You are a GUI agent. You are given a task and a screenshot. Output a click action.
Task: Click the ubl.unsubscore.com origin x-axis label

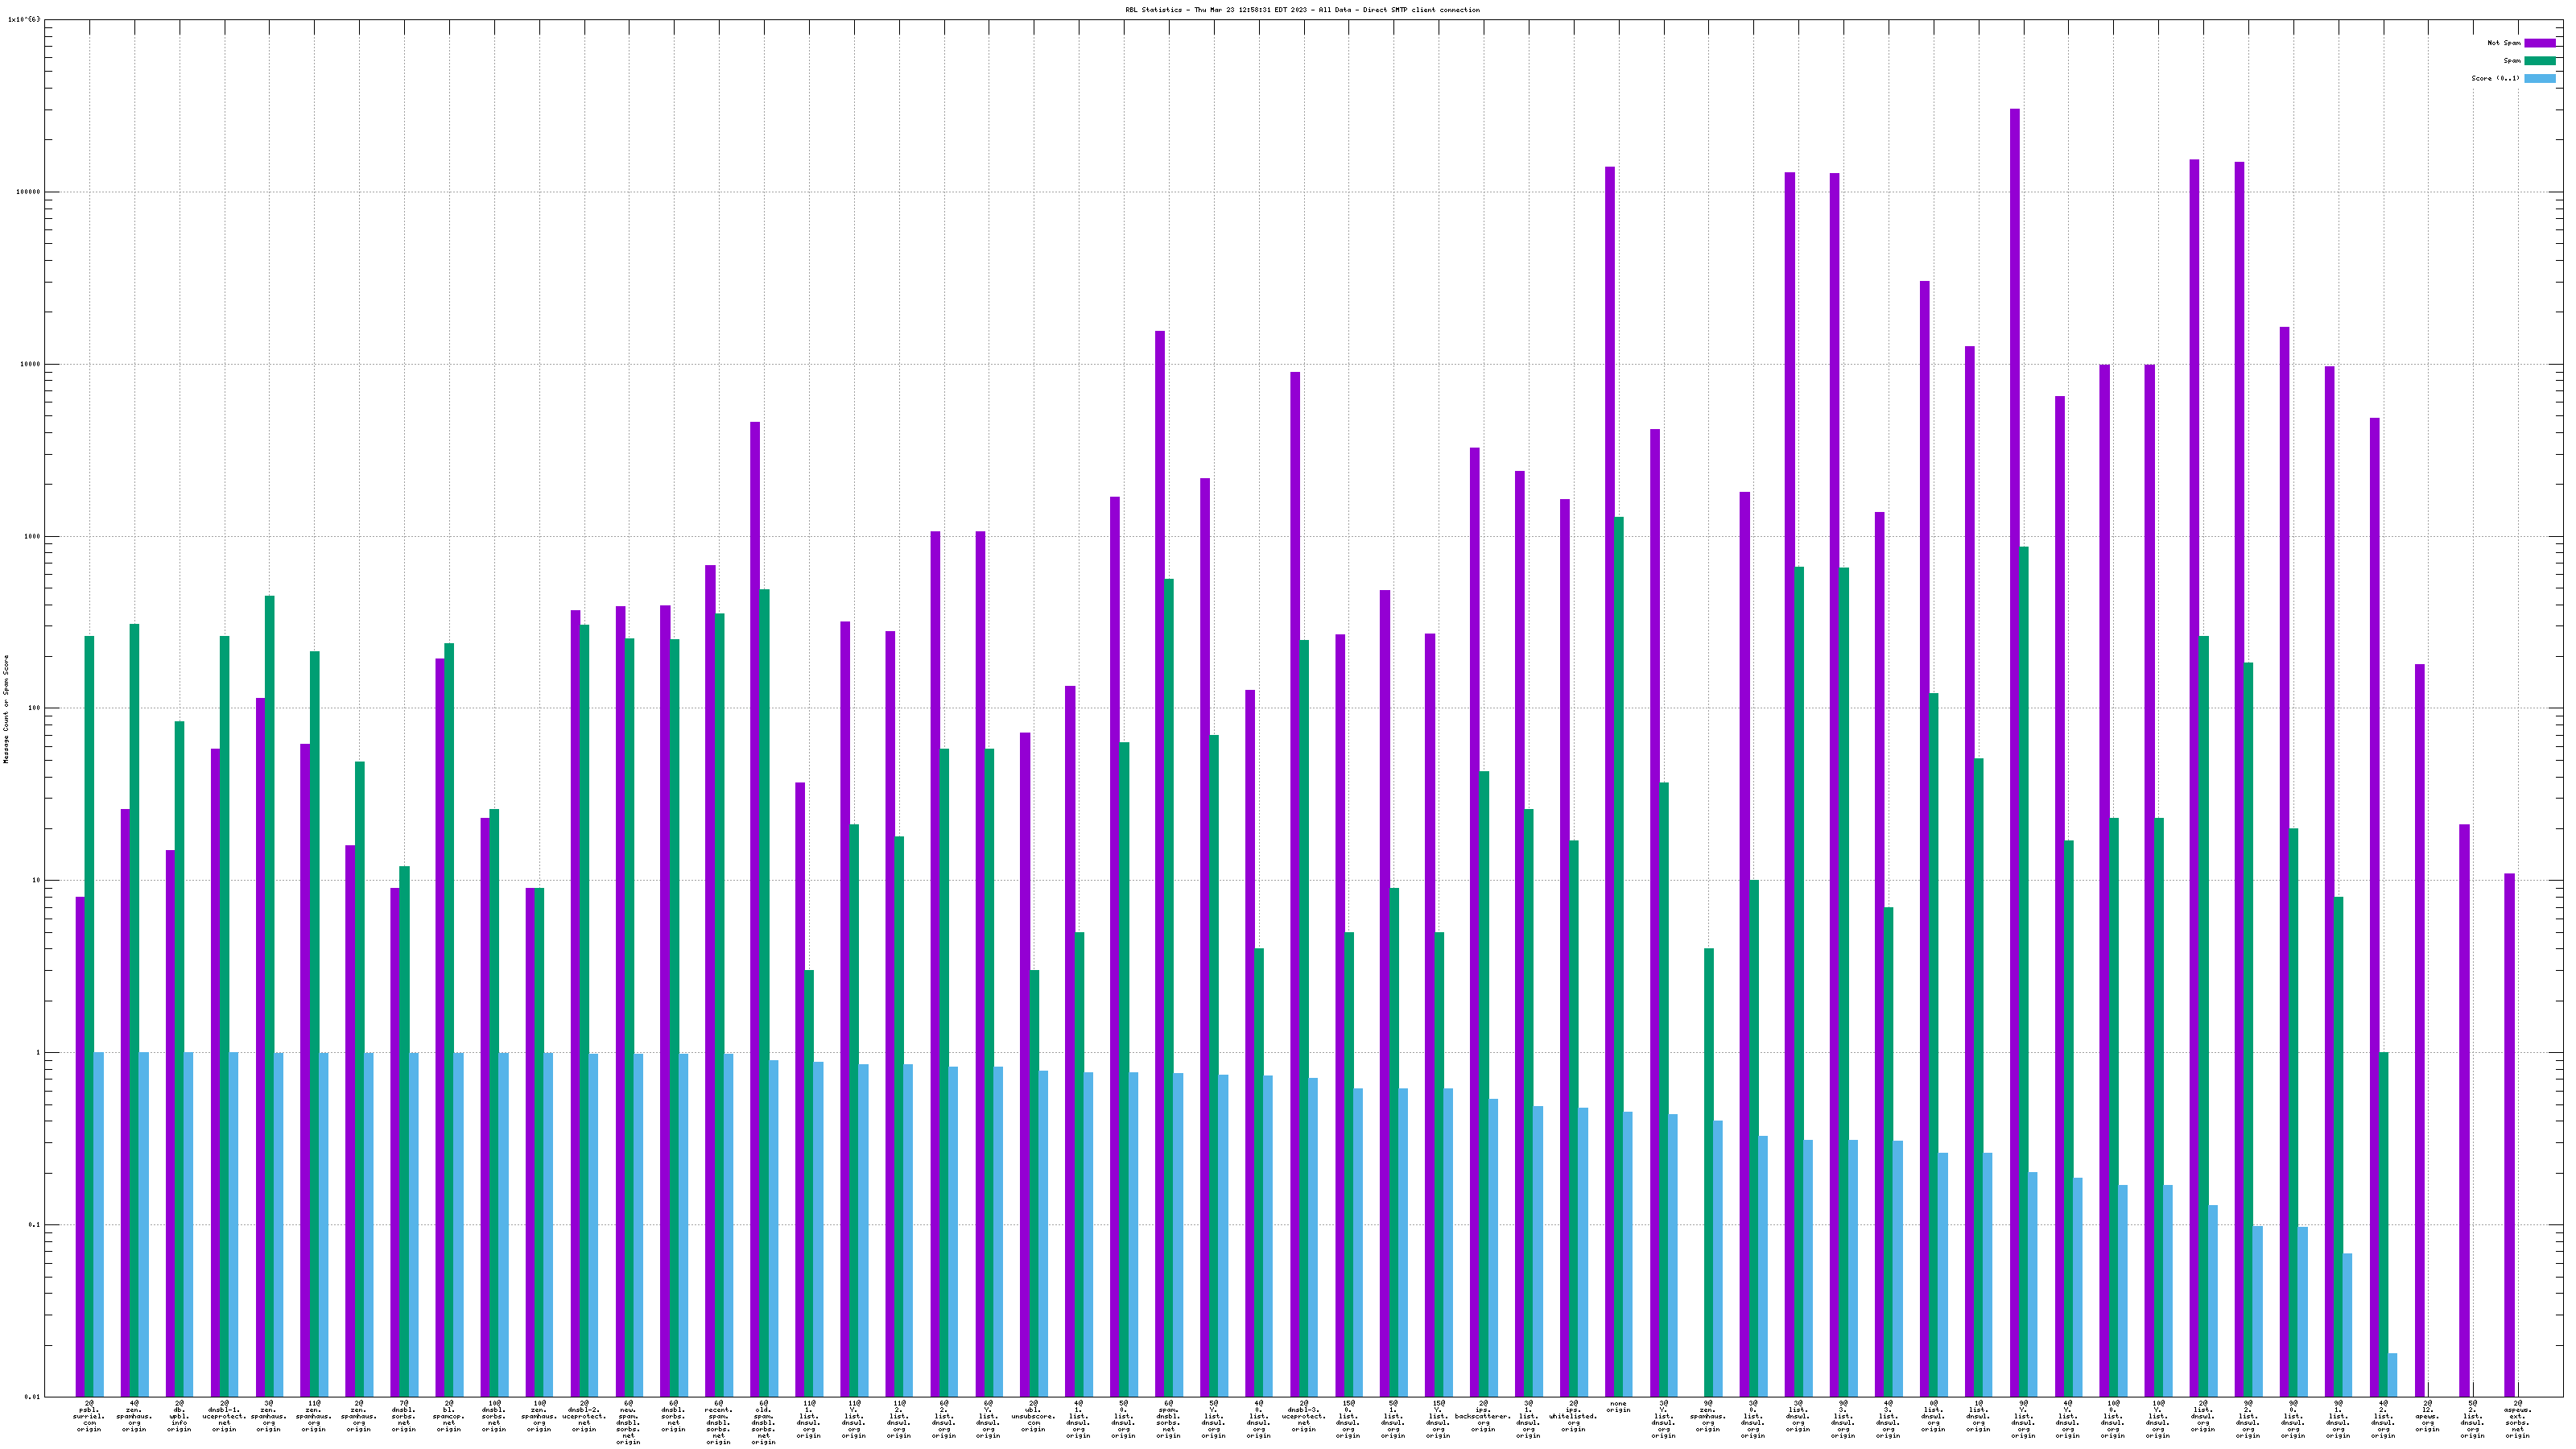tap(1033, 1416)
